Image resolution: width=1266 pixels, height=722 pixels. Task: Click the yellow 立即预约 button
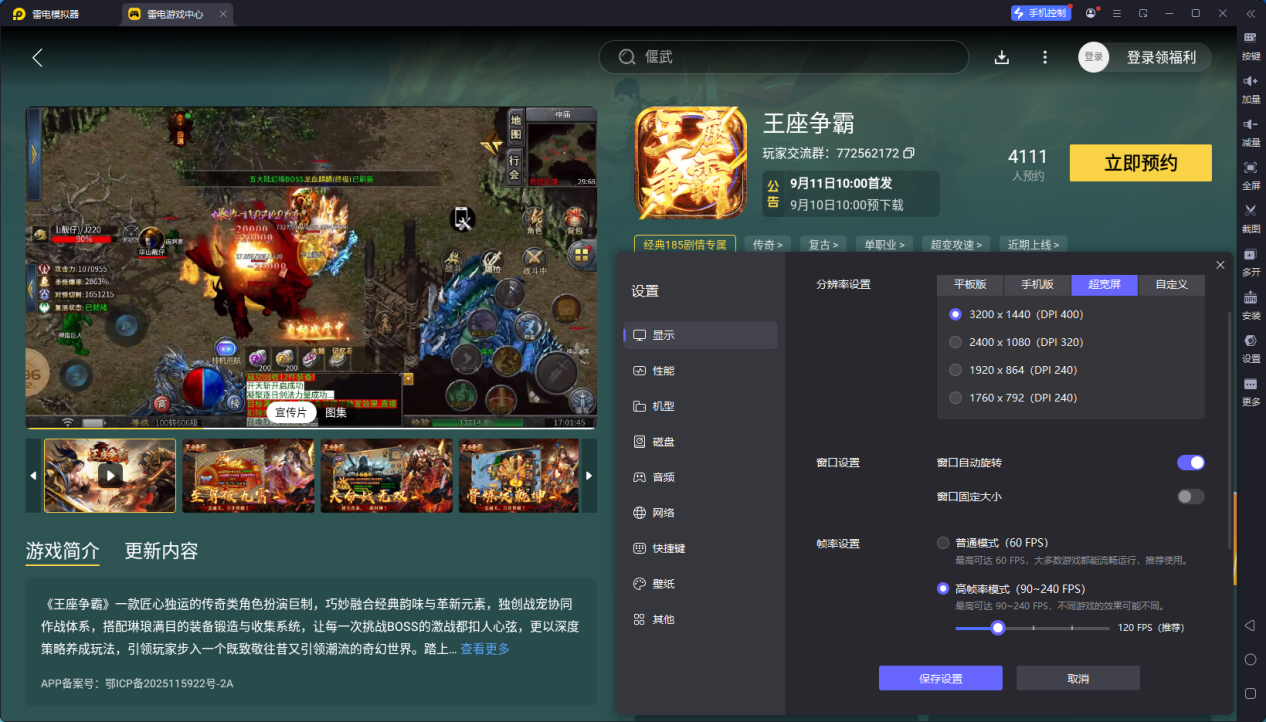1141,163
